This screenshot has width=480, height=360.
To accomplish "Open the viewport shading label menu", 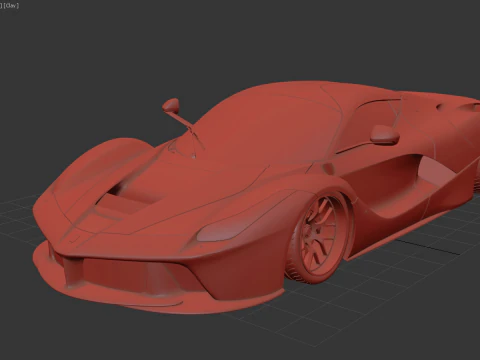I will pyautogui.click(x=11, y=5).
